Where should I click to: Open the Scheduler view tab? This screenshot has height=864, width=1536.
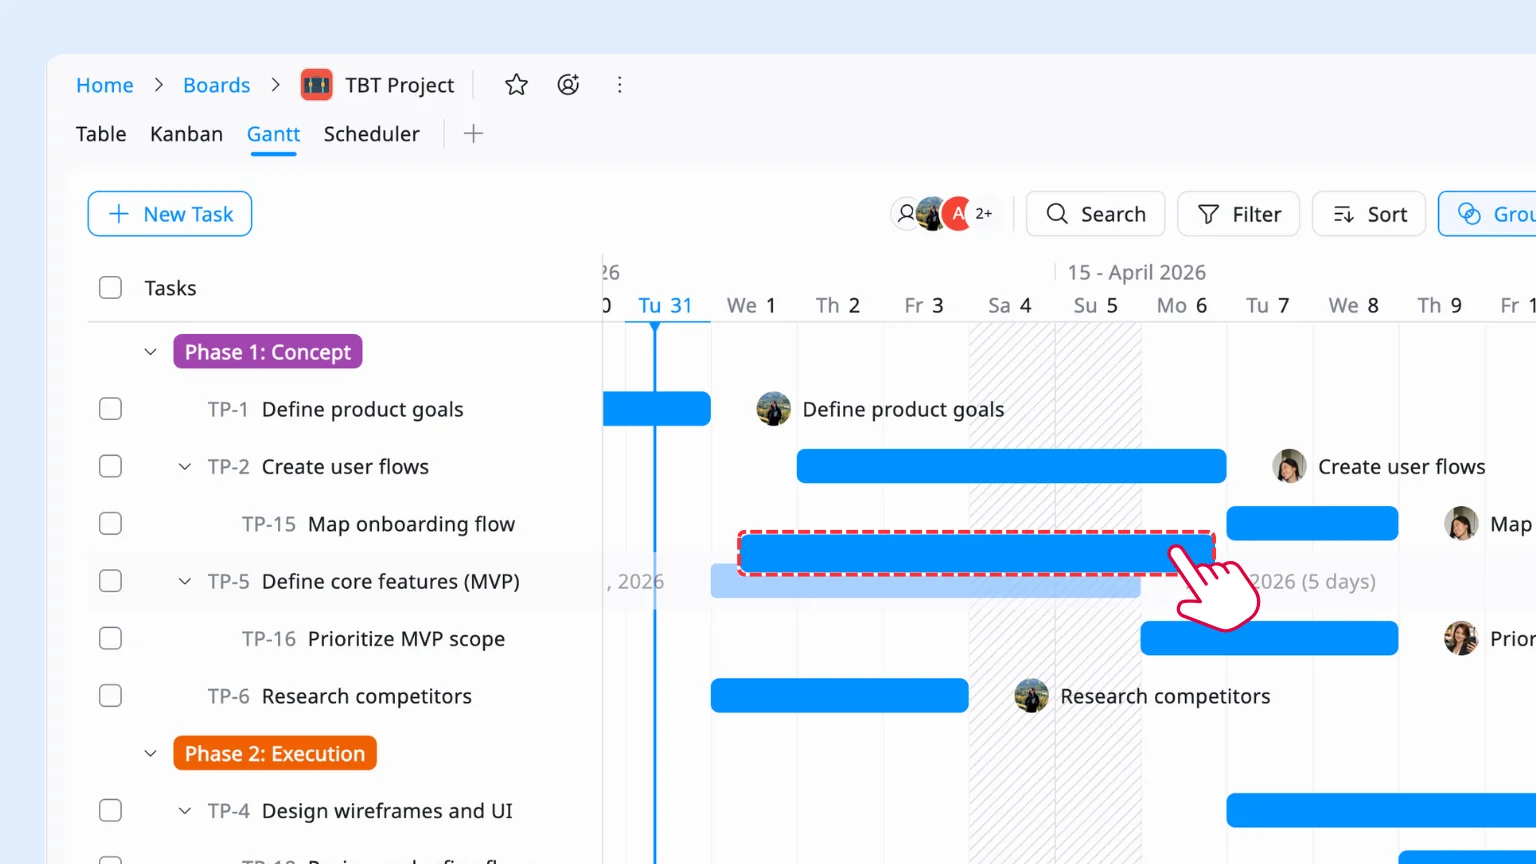point(371,134)
